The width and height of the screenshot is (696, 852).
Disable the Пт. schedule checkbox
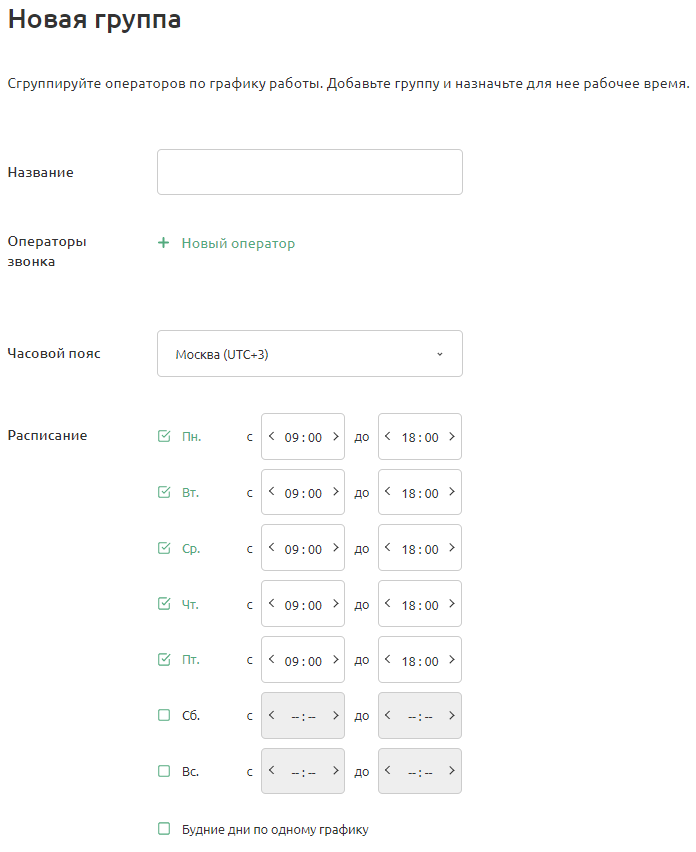click(164, 660)
